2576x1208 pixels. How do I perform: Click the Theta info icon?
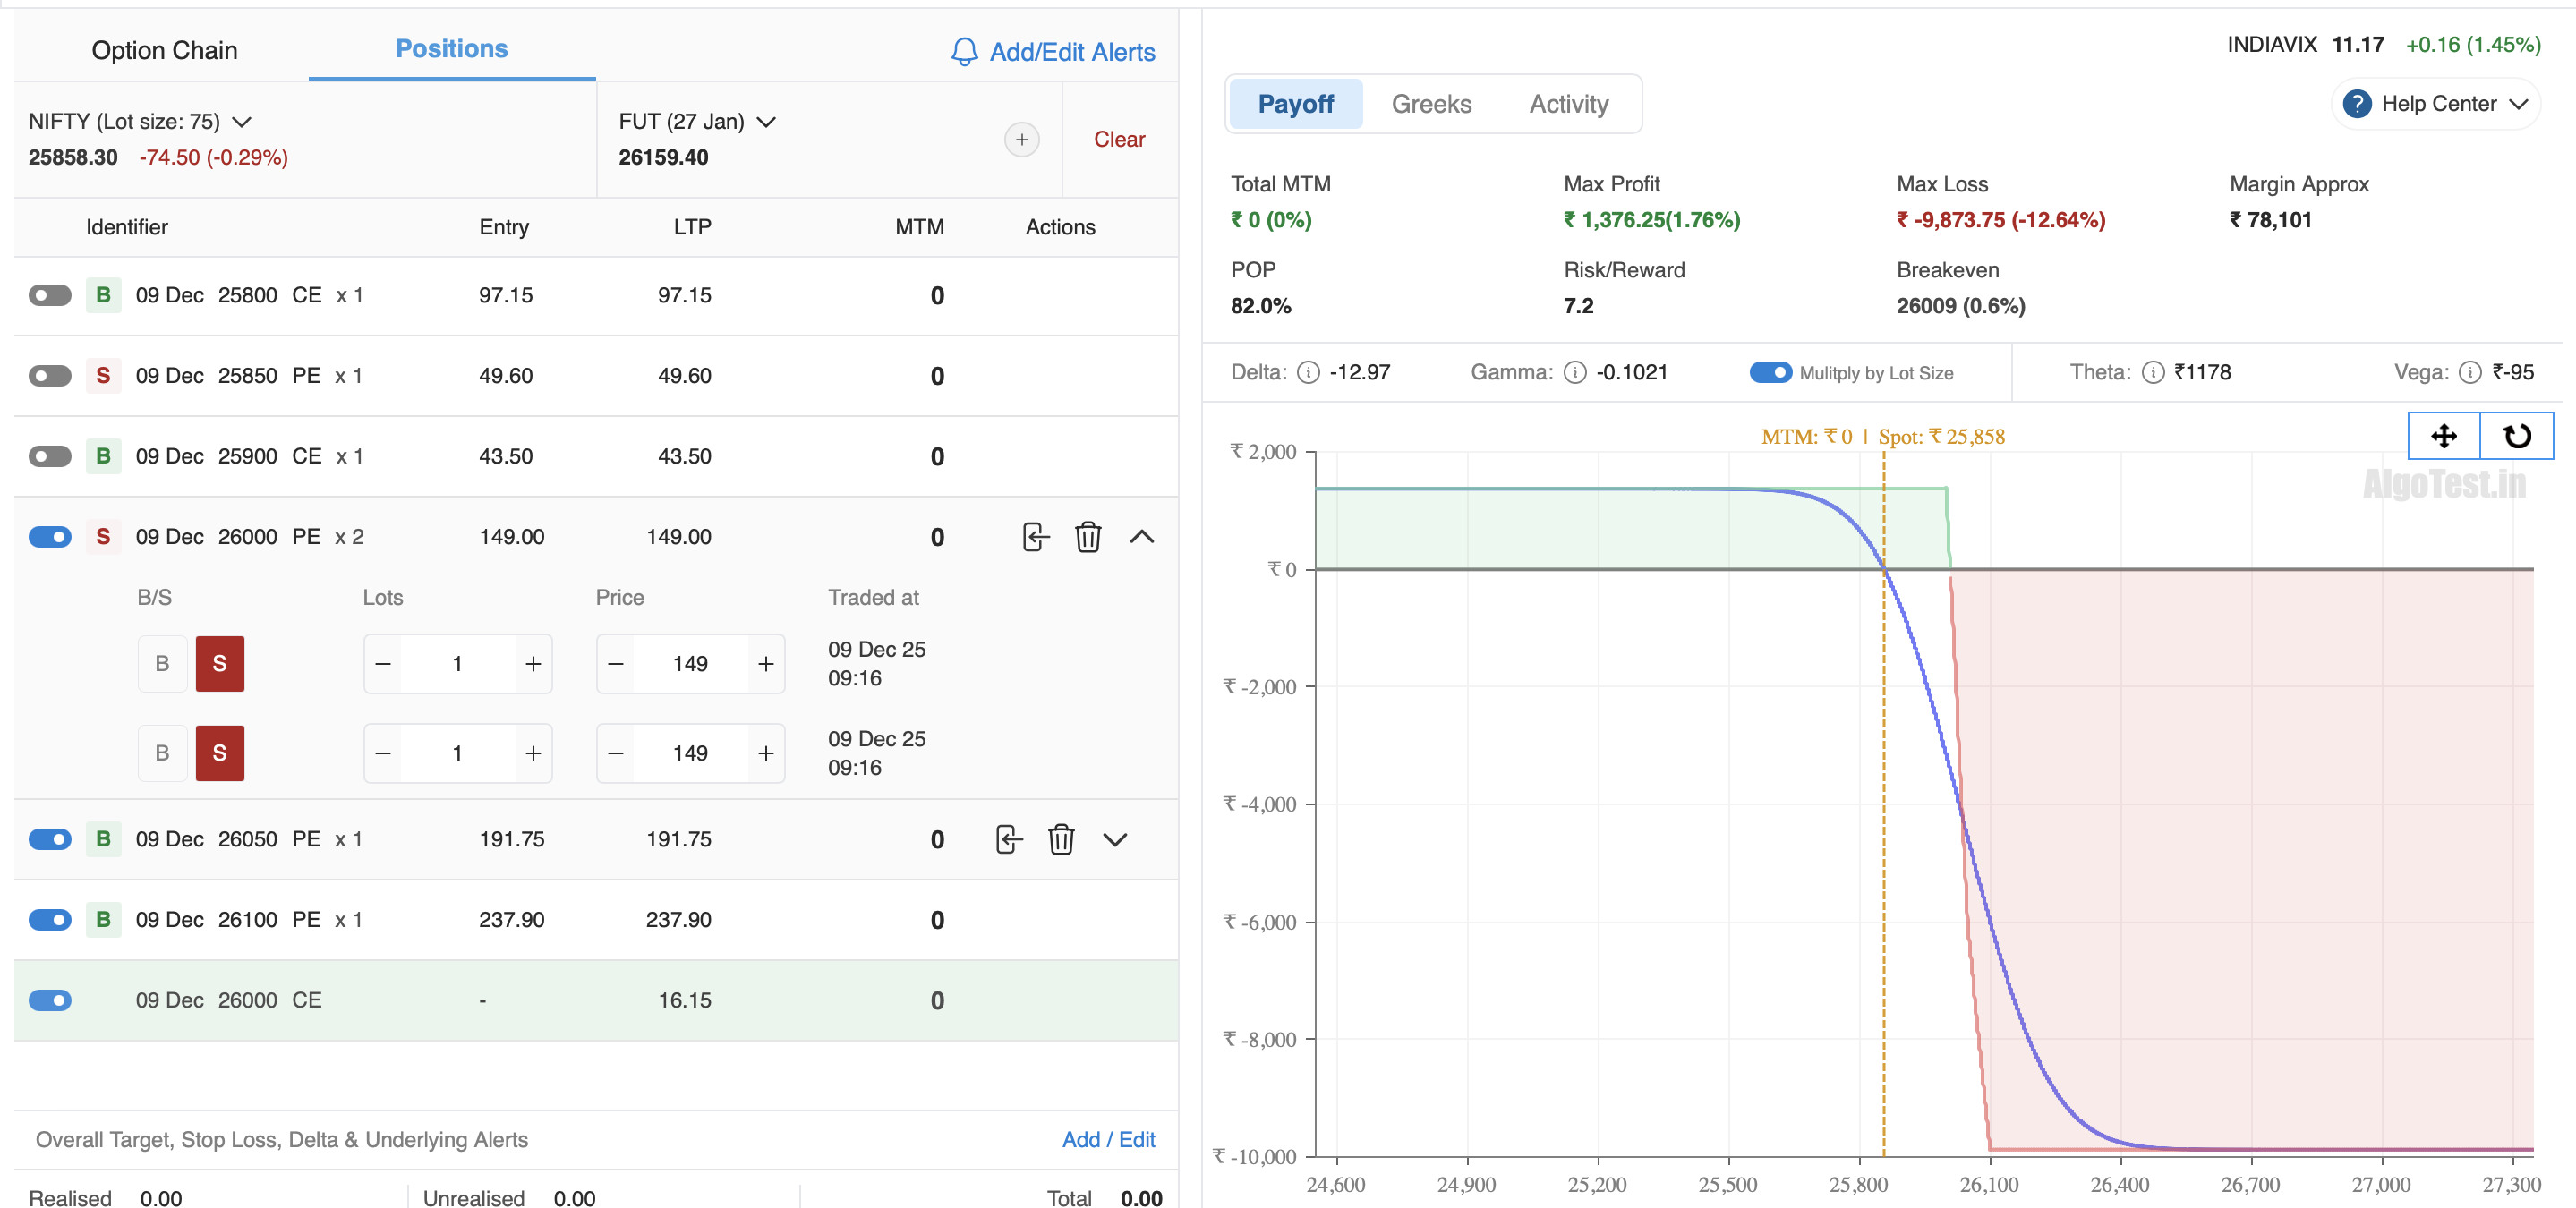point(2153,373)
